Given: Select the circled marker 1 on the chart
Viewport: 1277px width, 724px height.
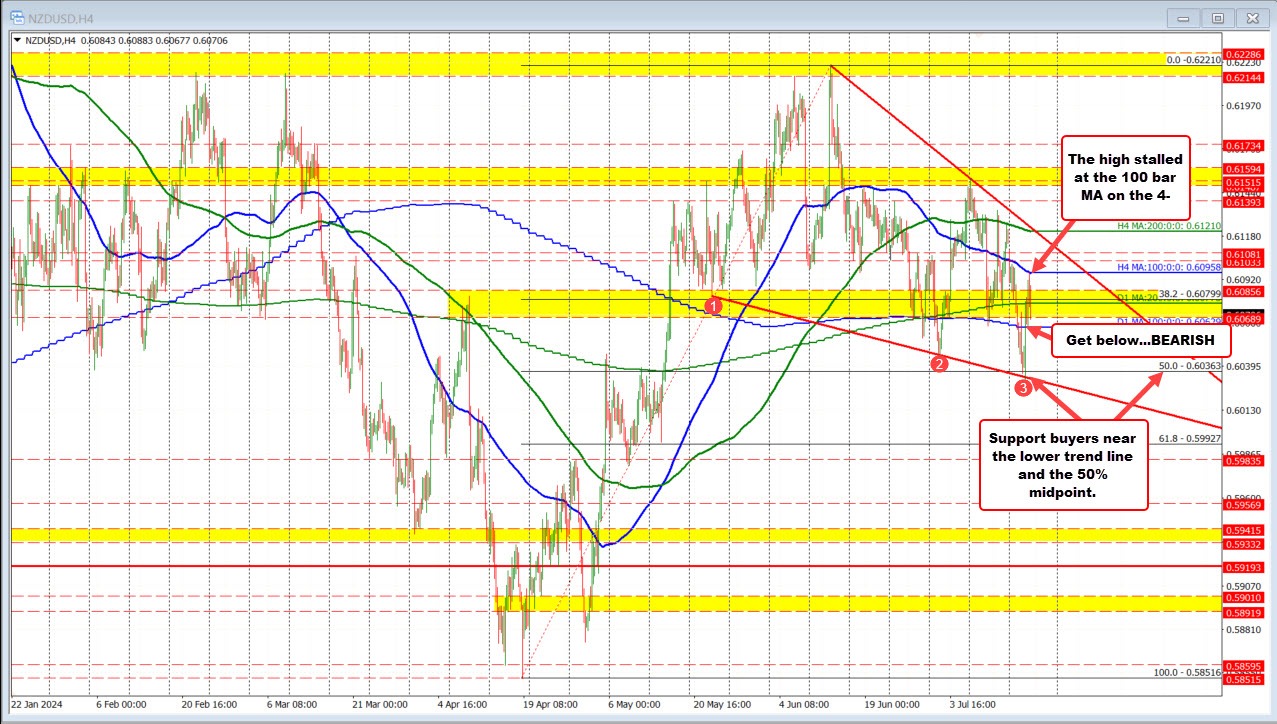Looking at the screenshot, I should pyautogui.click(x=713, y=305).
